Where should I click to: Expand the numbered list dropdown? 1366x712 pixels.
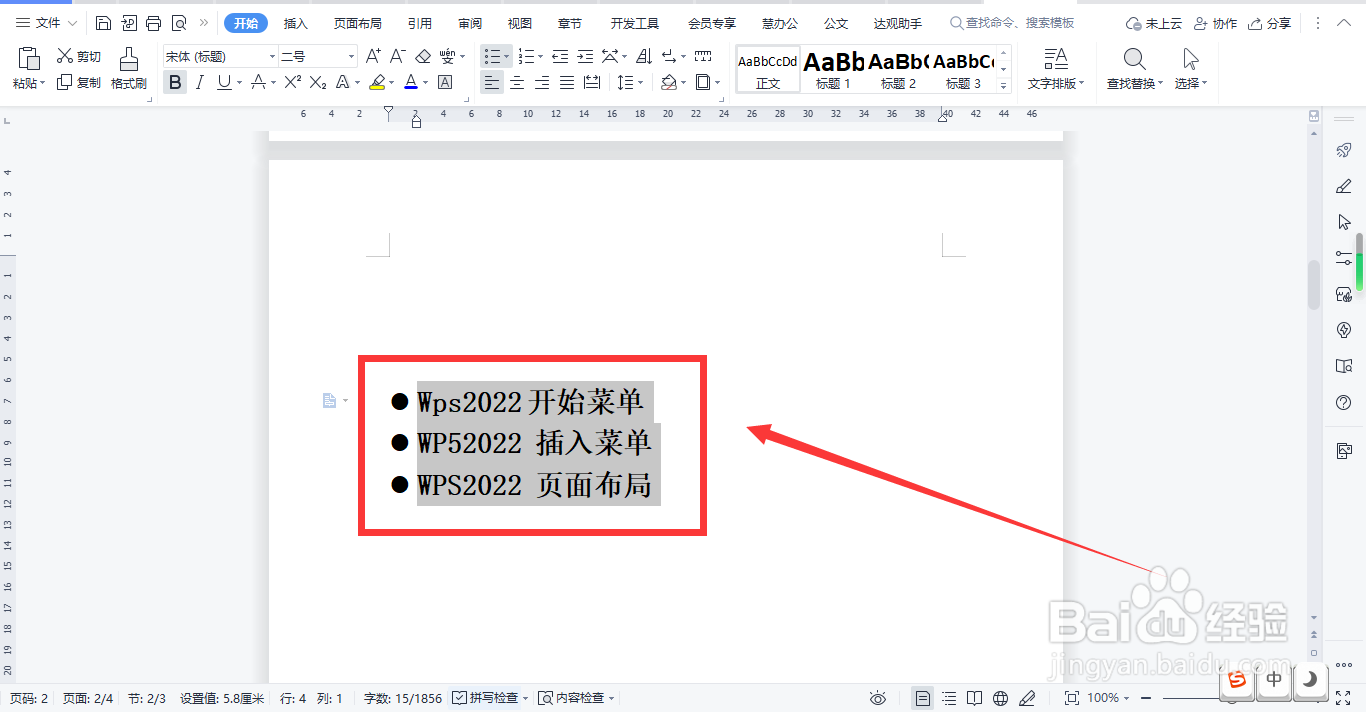pos(541,57)
